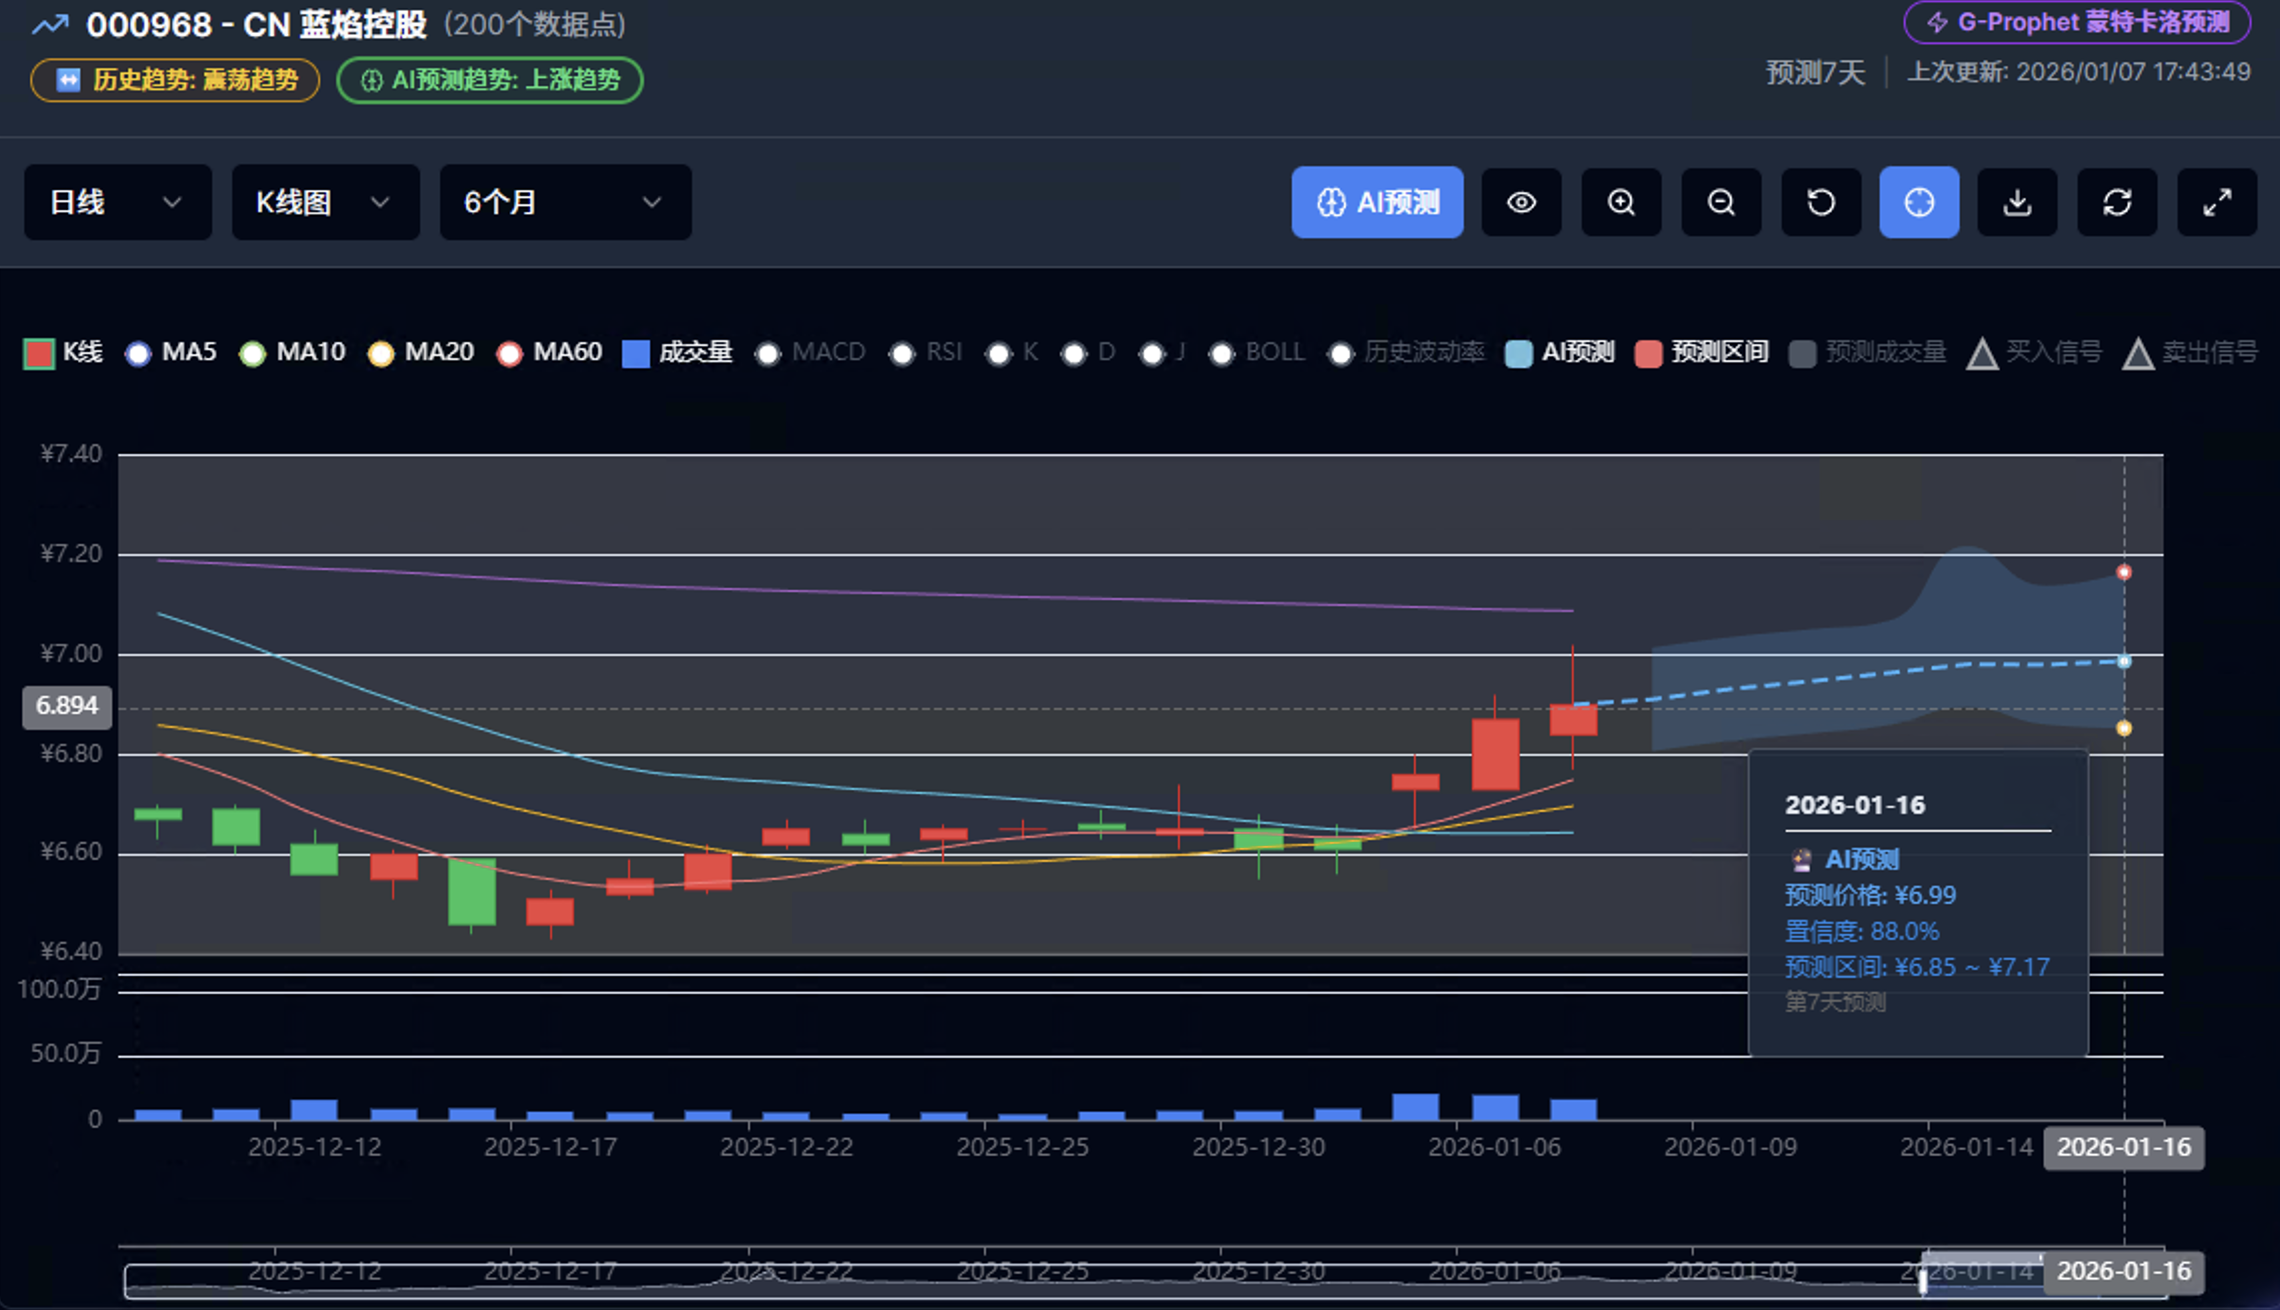Enable the MACD indicator in legend

coord(810,352)
